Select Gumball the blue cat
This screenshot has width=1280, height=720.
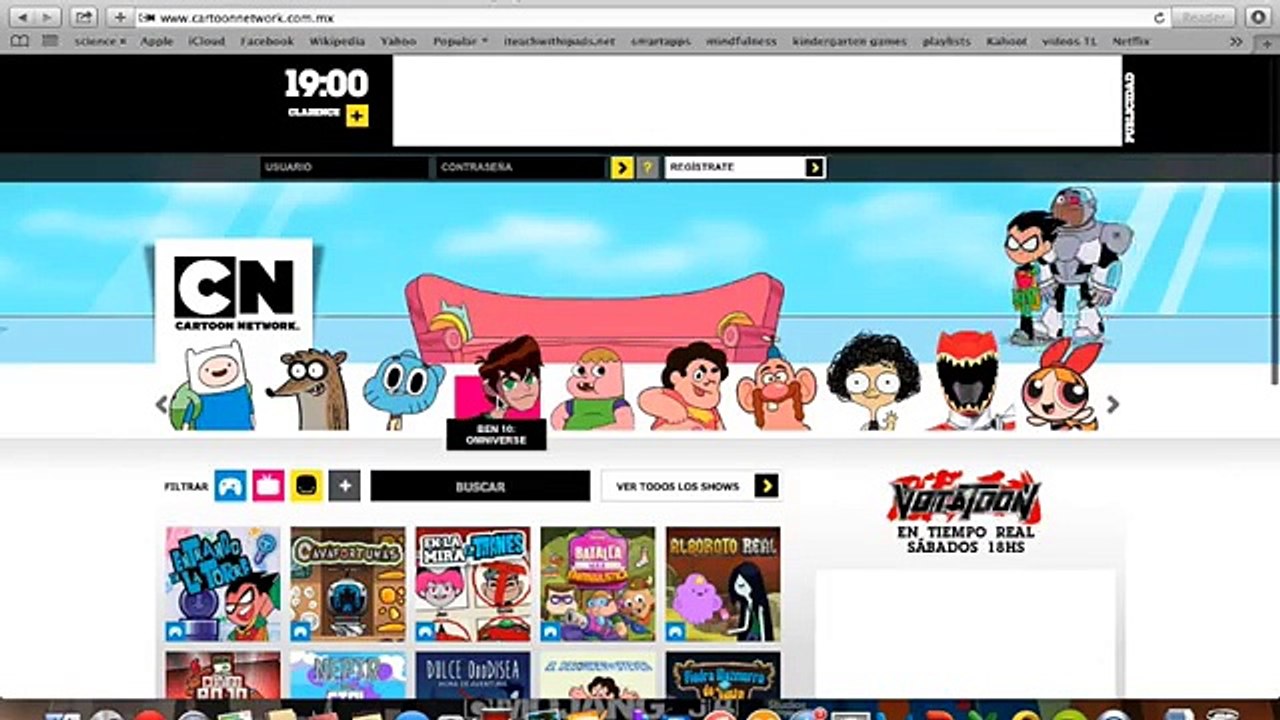point(402,391)
